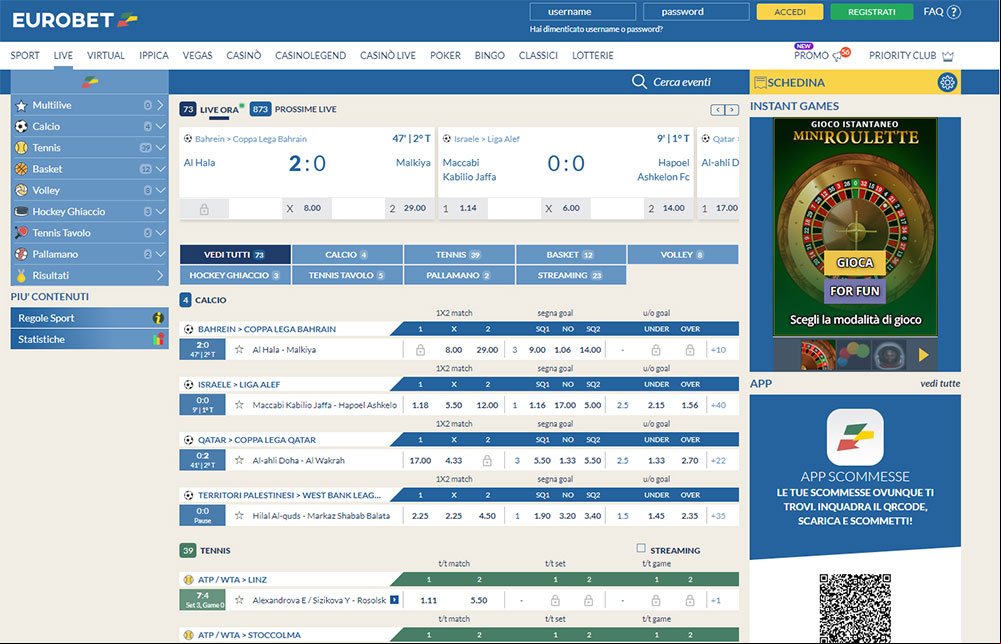Click the Hockey Ghiaccio puck icon
Screen dimensions: 1001x644
click(21, 211)
